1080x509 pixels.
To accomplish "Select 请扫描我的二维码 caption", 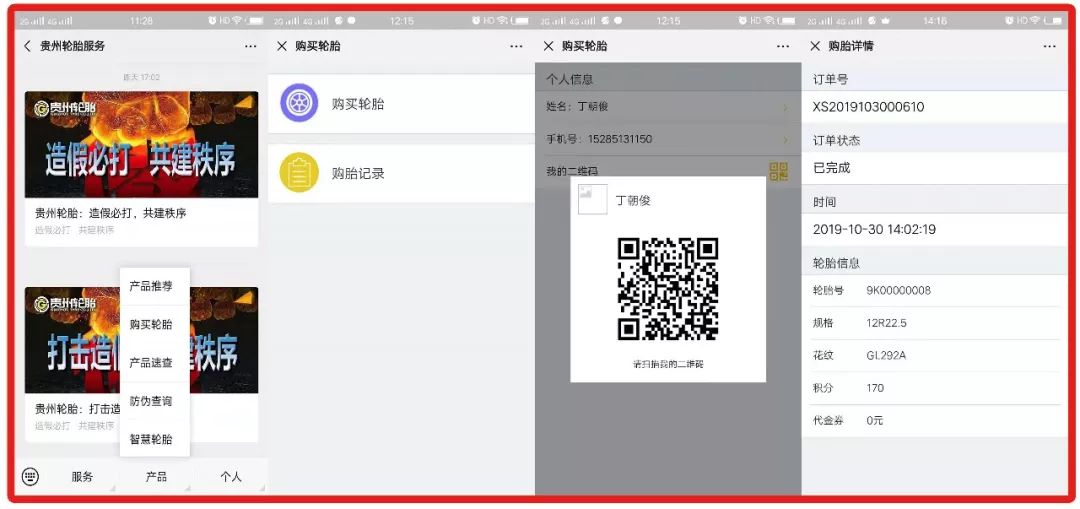I will (668, 364).
